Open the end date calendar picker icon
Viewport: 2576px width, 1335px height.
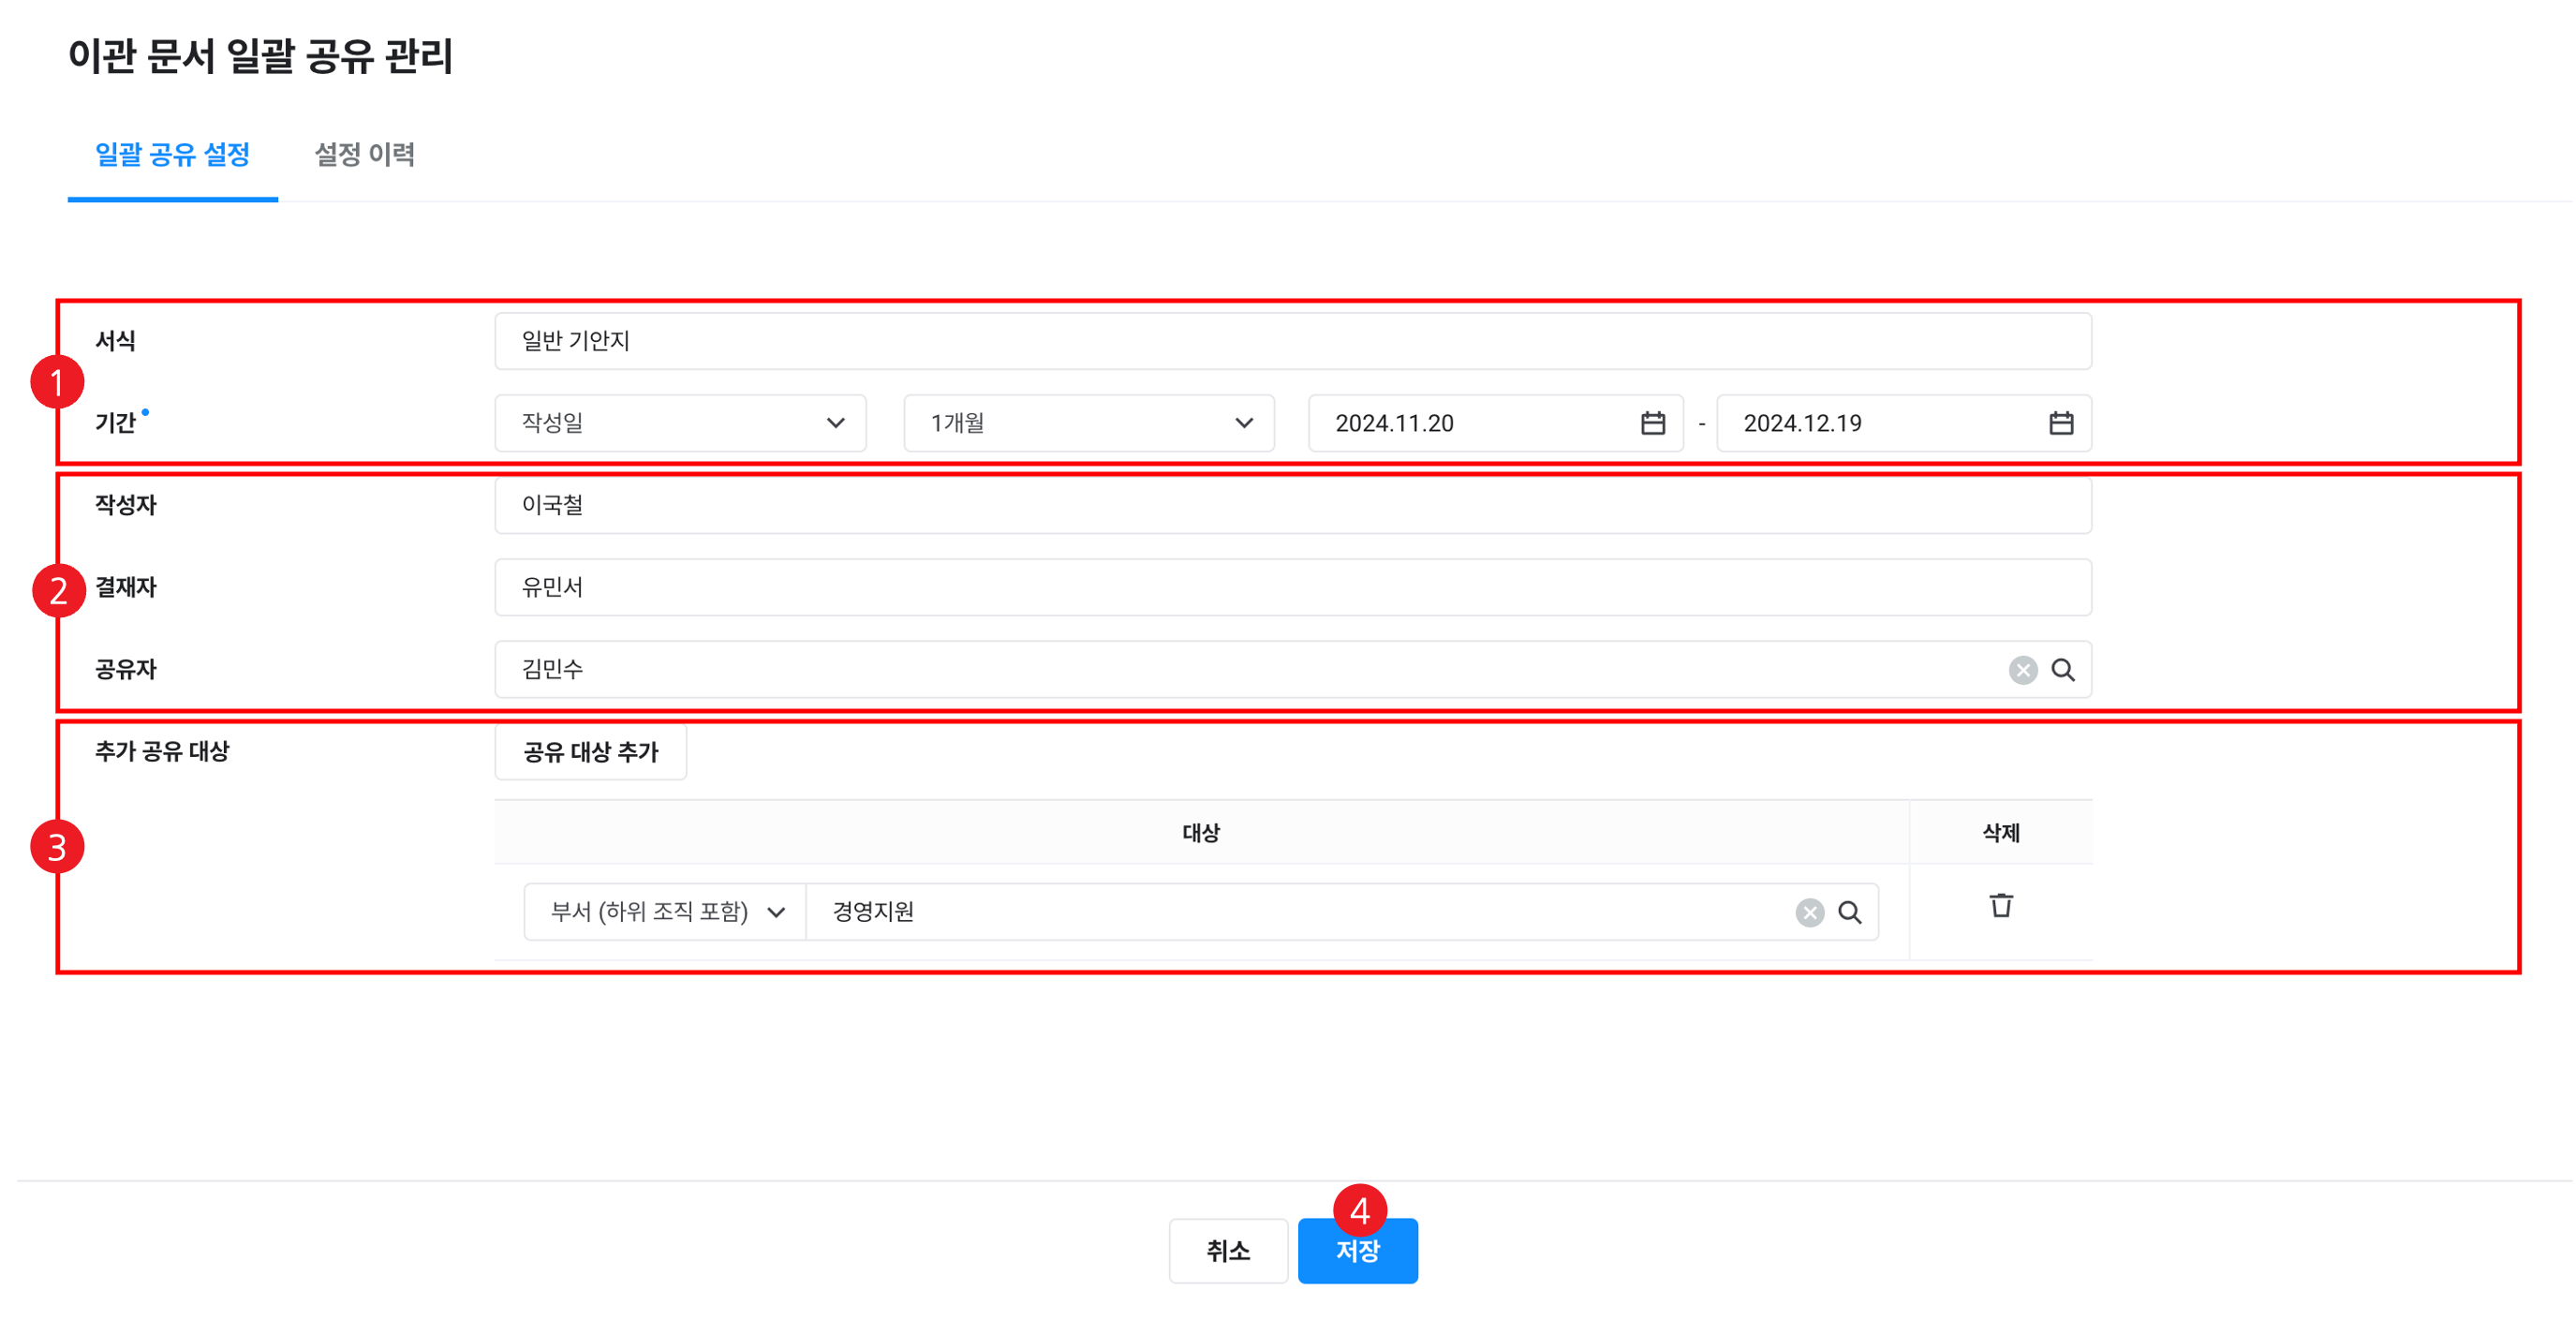pos(2061,423)
